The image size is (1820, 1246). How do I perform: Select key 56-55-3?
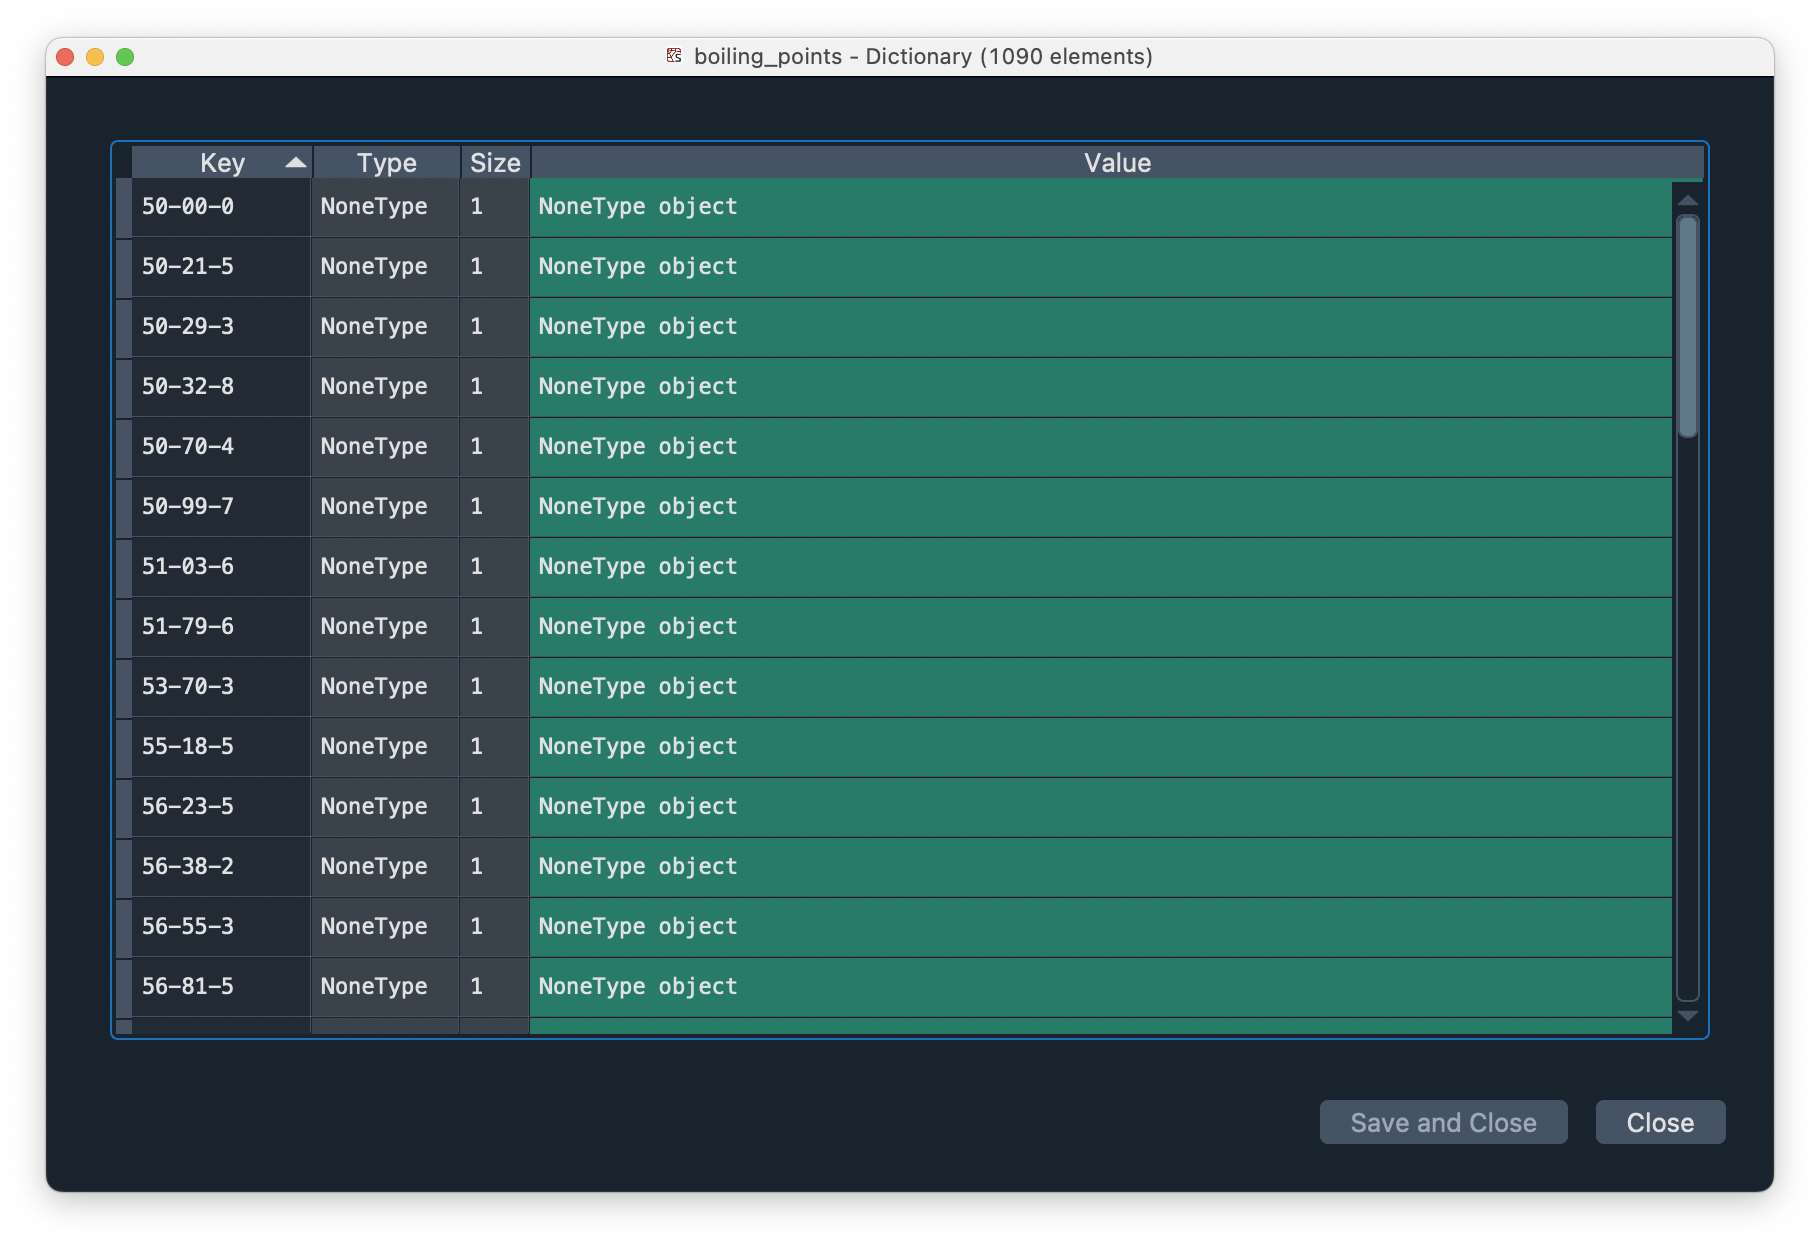221,927
